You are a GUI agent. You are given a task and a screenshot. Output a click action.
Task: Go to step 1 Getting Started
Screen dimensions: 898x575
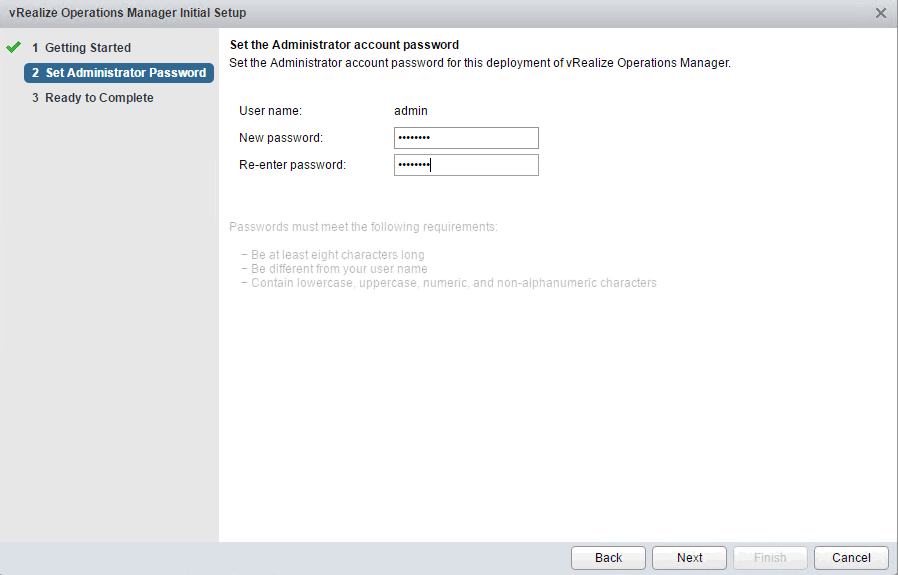tap(81, 48)
